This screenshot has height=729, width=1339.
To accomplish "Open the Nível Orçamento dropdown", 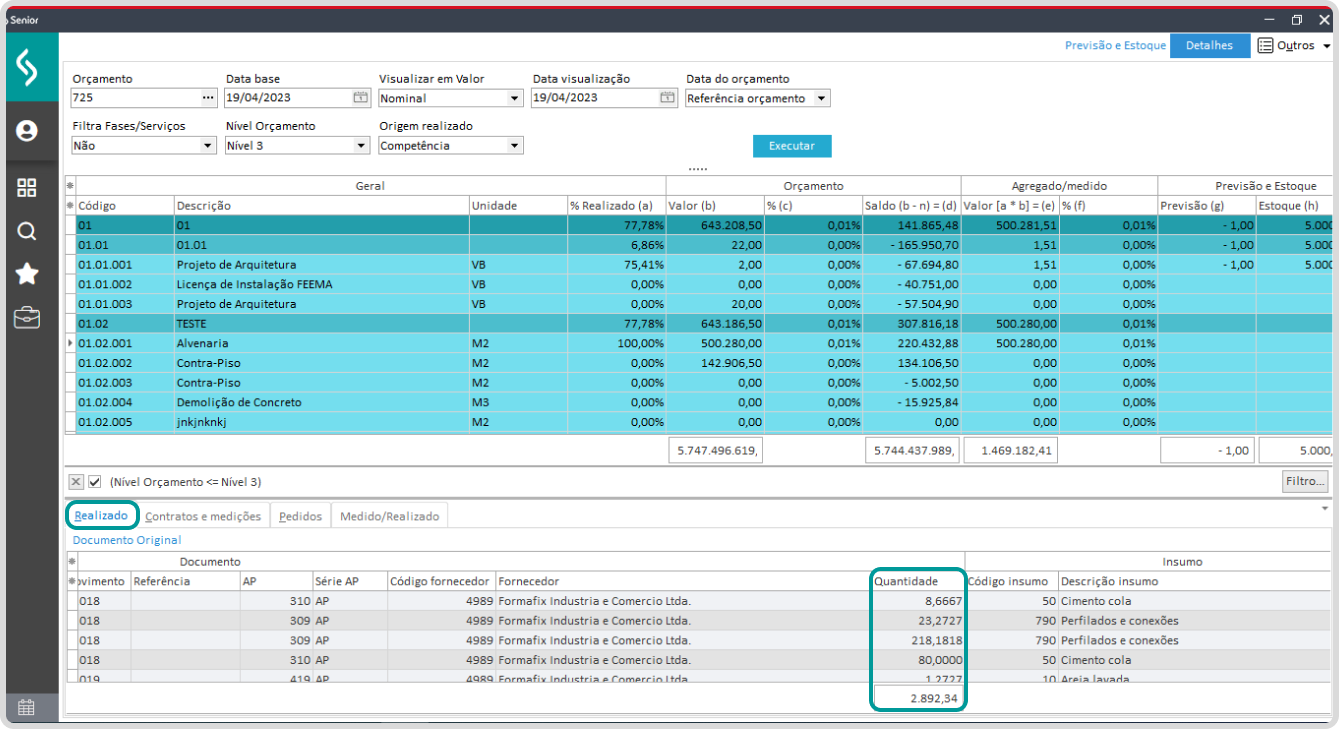I will pos(361,146).
